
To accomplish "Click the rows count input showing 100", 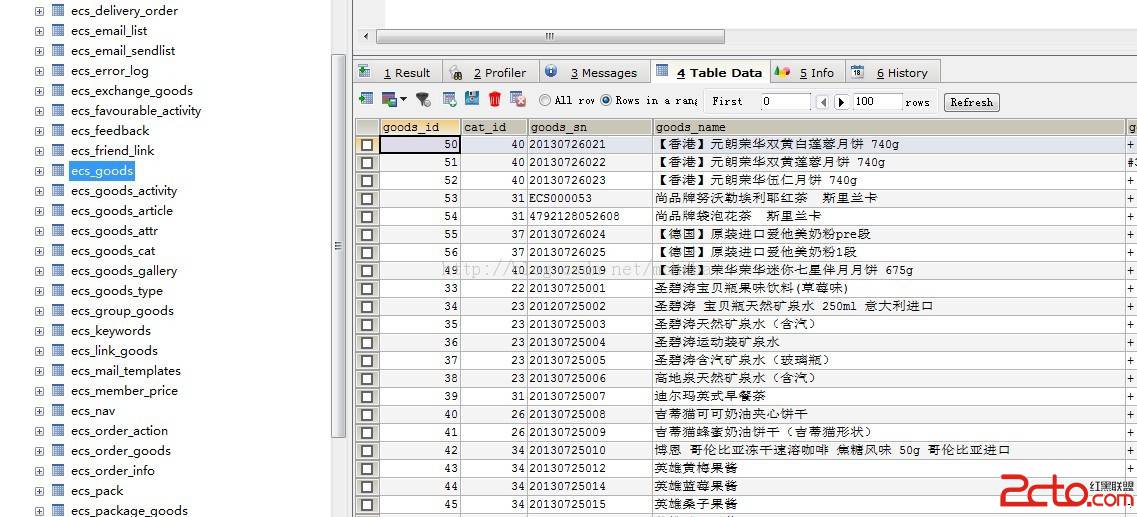I will [x=877, y=102].
